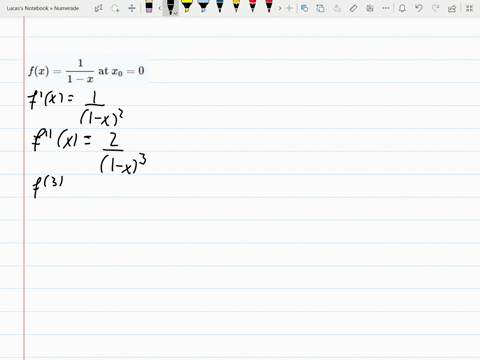The width and height of the screenshot is (480, 360).
Task: Click the Ink to Text button
Action: (337, 8)
